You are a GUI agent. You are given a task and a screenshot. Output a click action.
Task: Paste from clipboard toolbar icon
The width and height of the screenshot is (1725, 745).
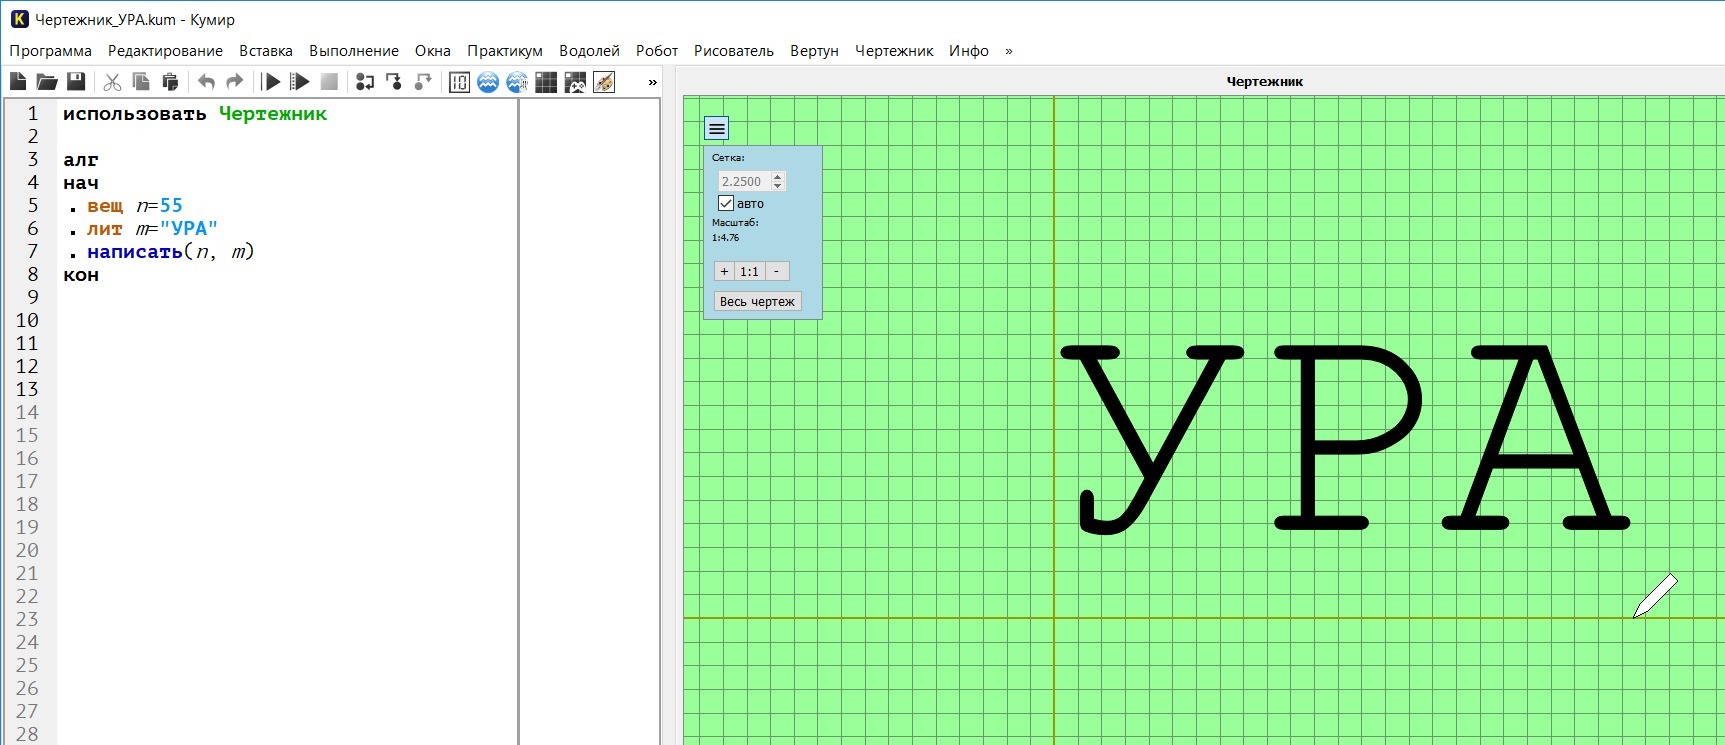coord(170,82)
